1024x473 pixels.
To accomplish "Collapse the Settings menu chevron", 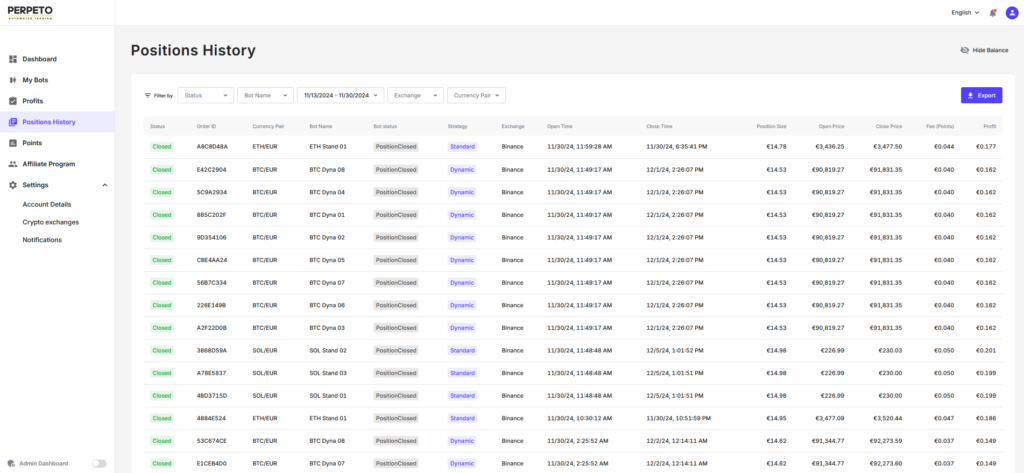I will tap(105, 185).
